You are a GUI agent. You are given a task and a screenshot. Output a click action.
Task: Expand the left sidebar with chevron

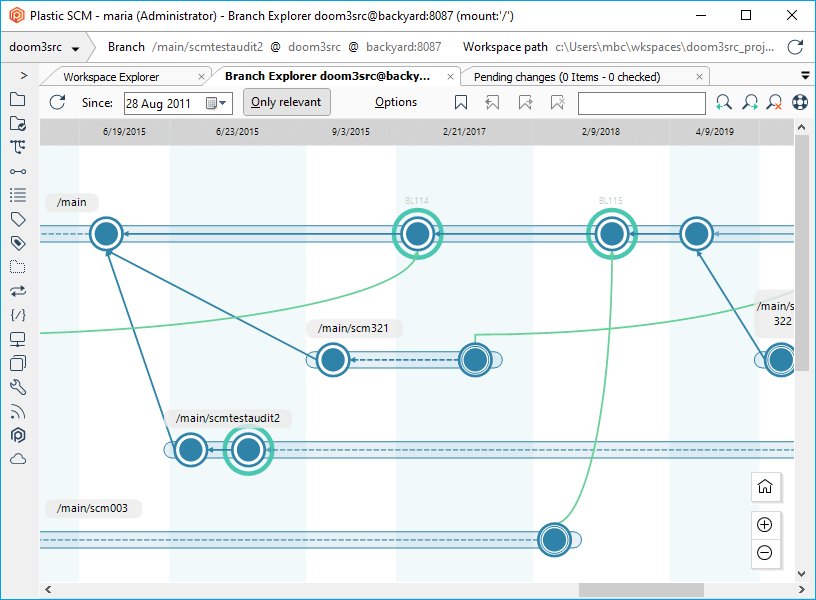pos(23,76)
